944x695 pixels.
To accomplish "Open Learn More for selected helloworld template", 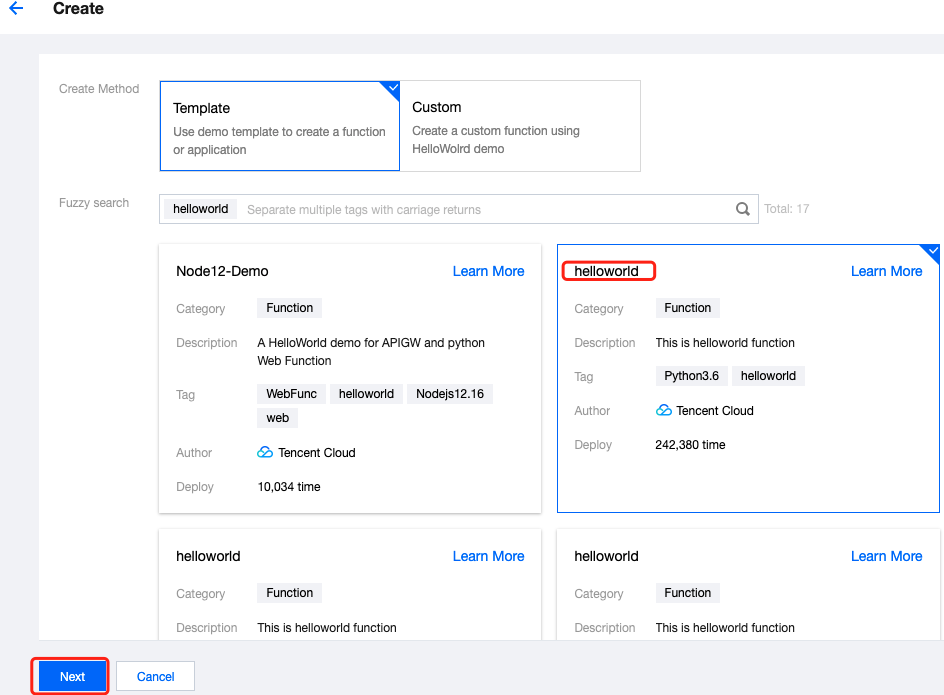I will coord(886,272).
